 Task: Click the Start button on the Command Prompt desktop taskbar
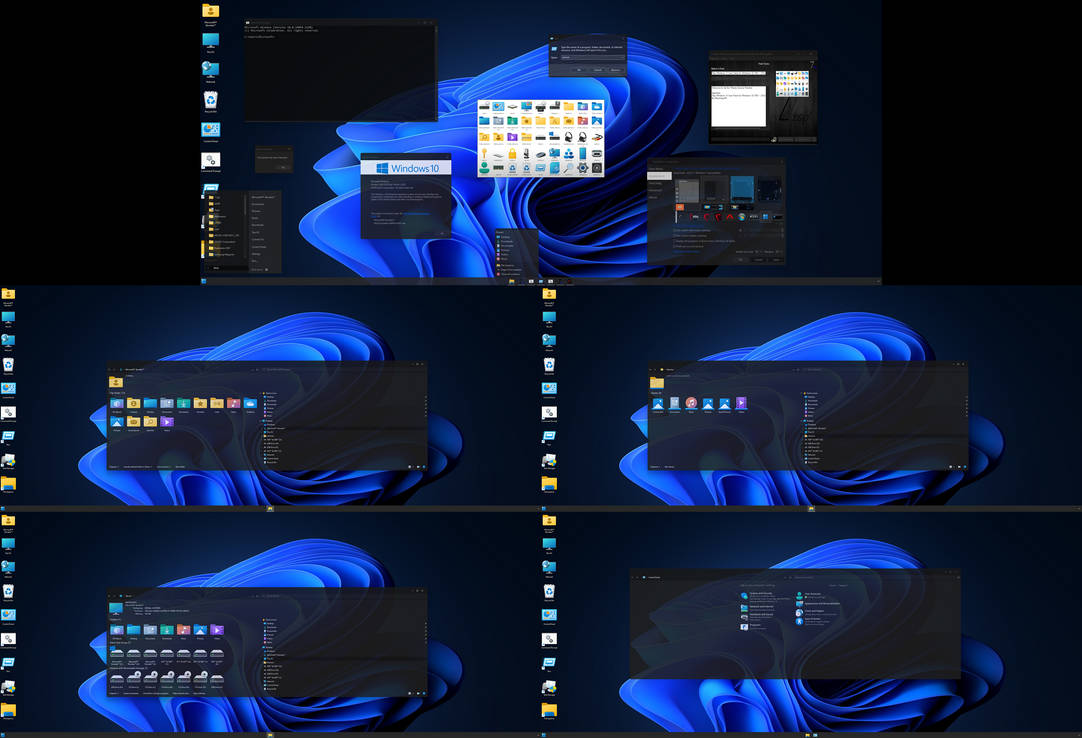pos(204,281)
